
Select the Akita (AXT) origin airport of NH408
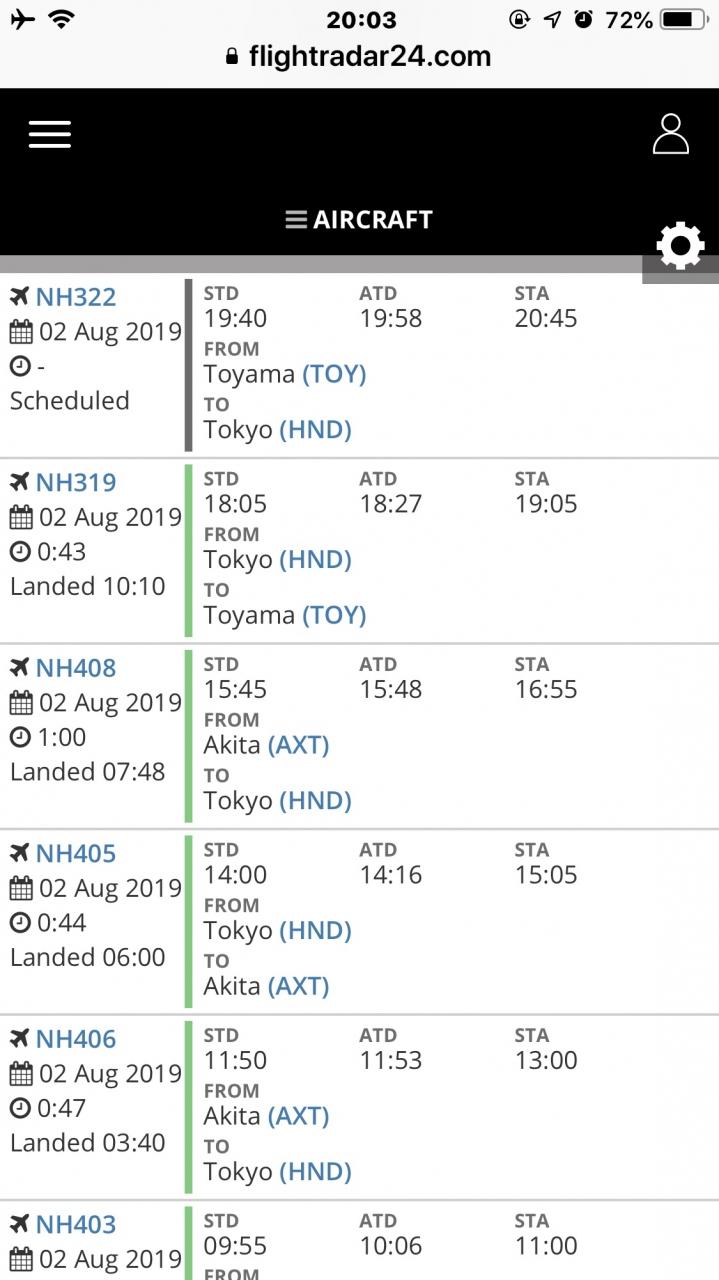(266, 745)
